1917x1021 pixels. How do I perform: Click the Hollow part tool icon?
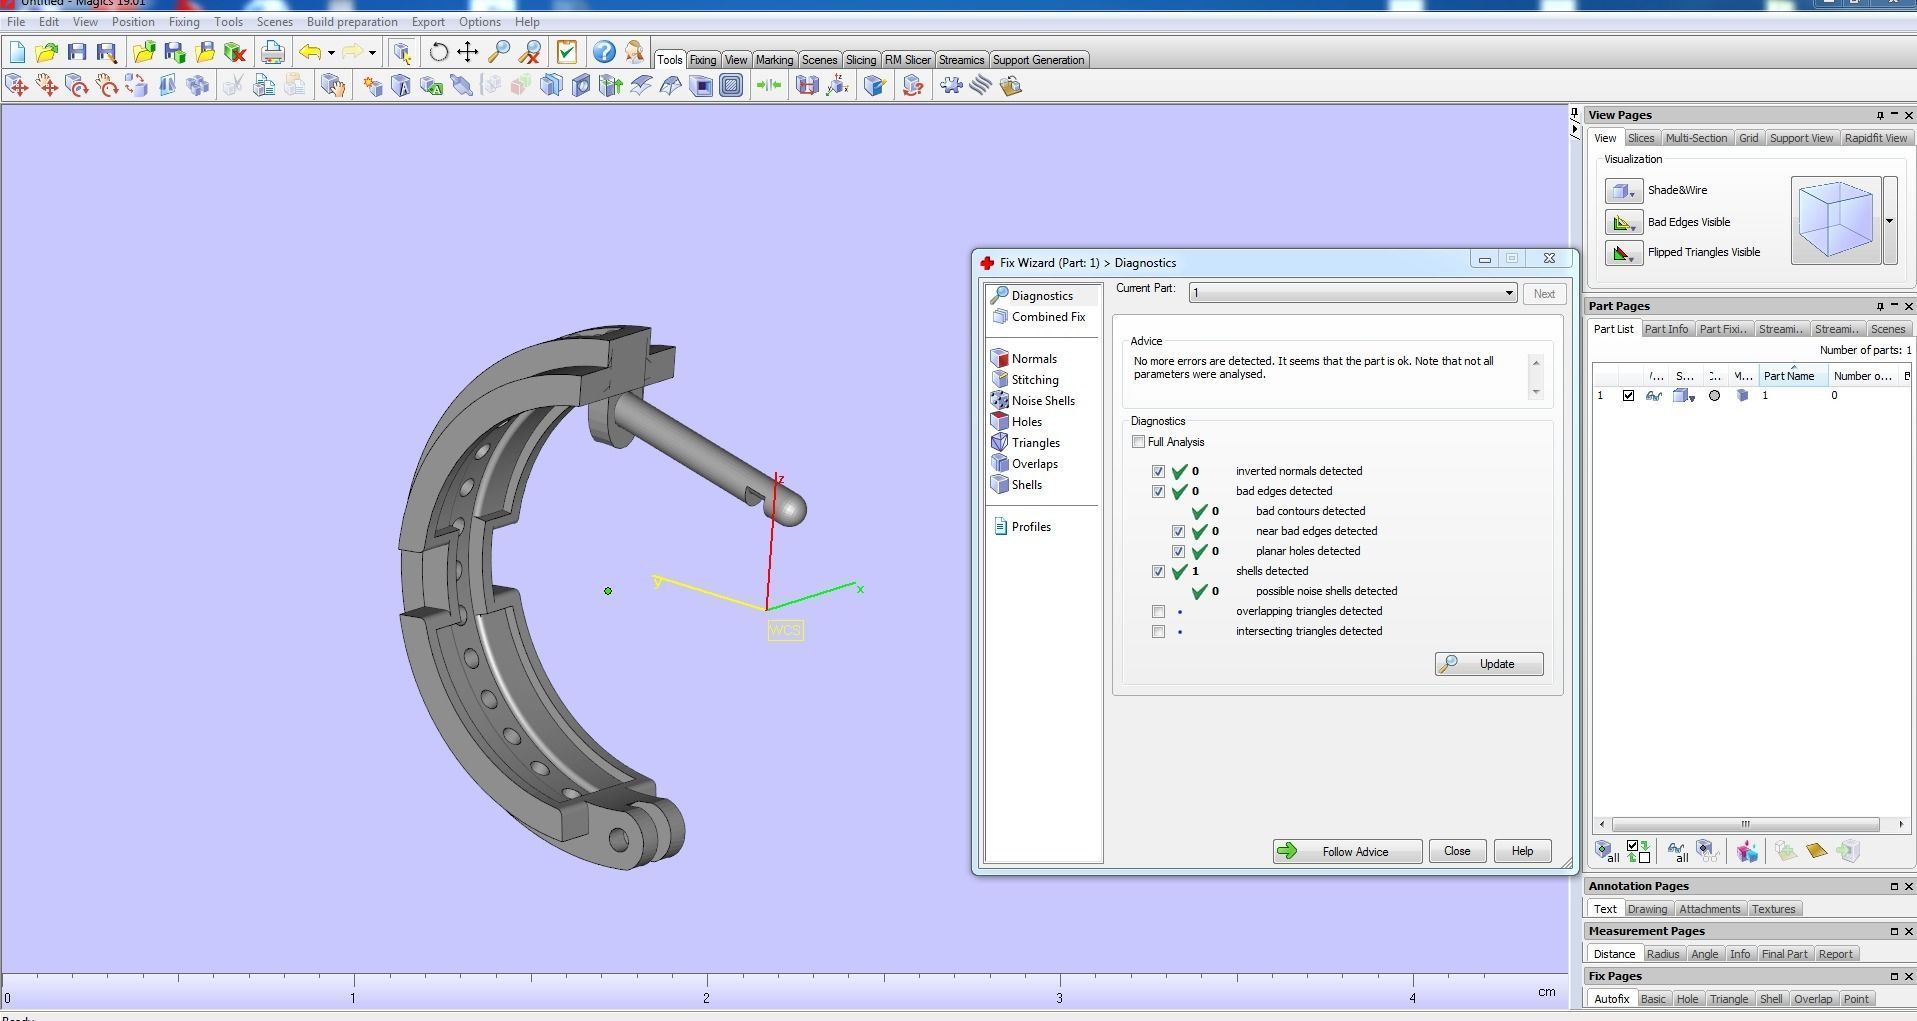[x=702, y=86]
